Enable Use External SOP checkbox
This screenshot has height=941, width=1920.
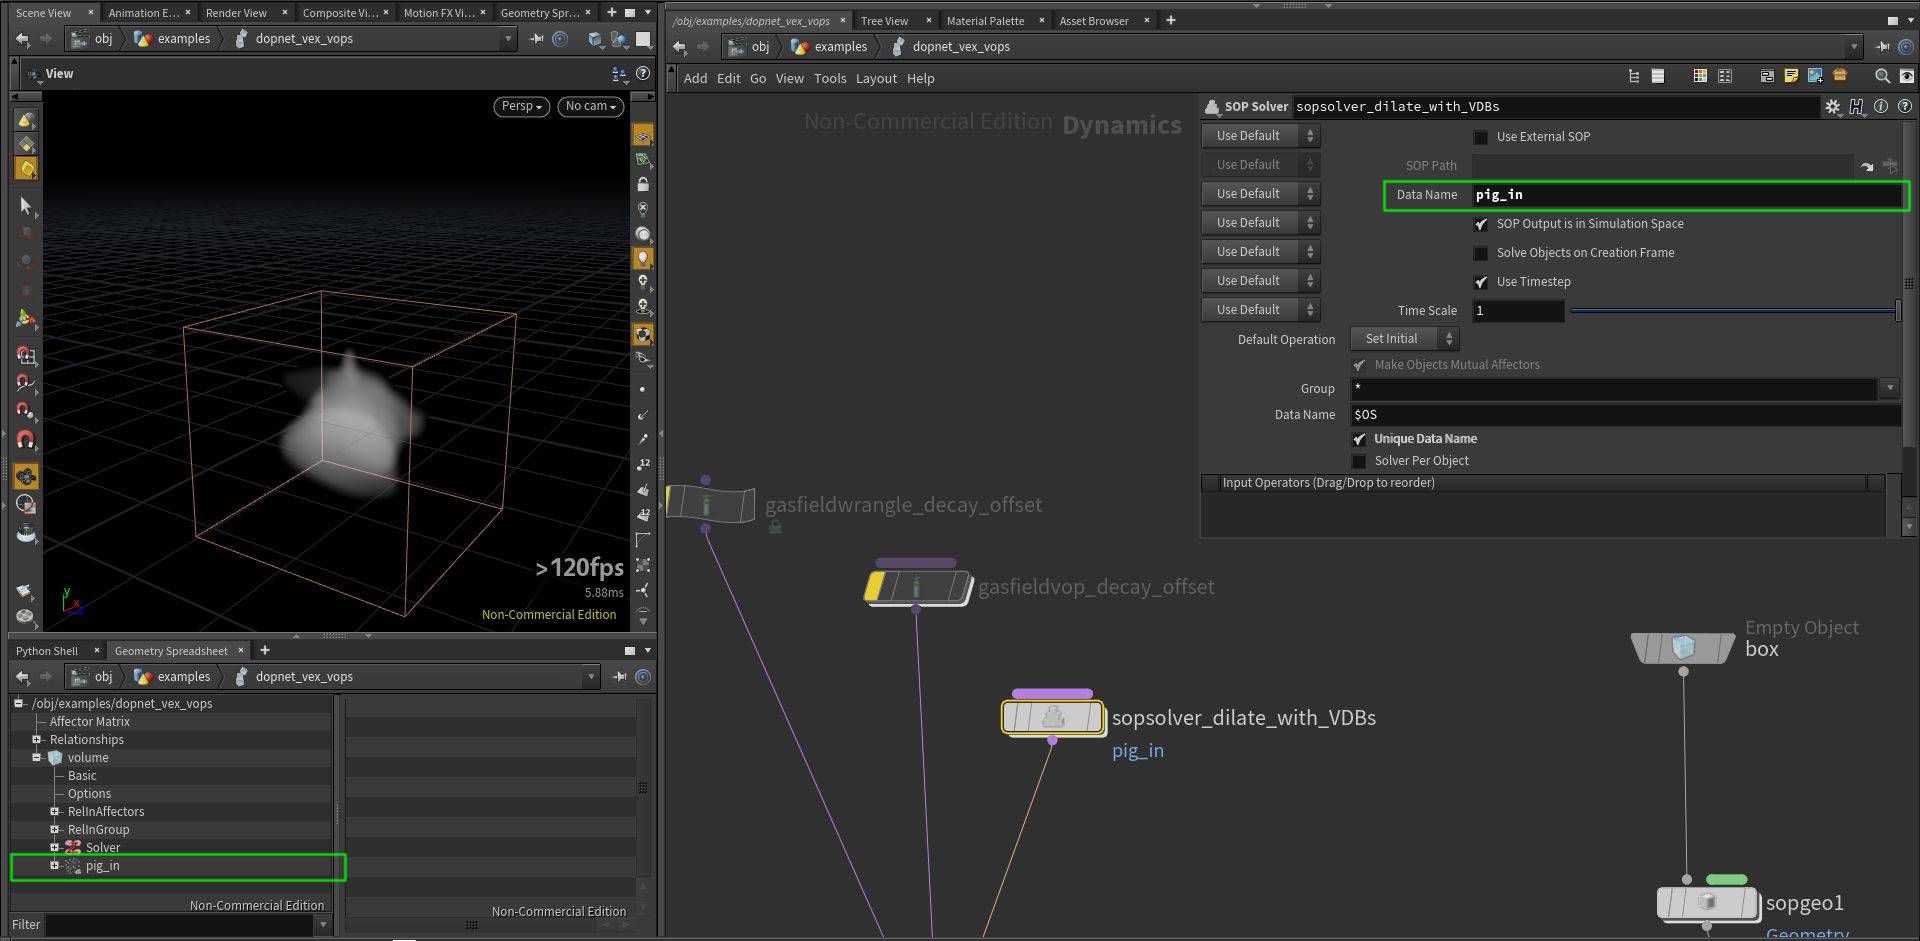[1481, 137]
